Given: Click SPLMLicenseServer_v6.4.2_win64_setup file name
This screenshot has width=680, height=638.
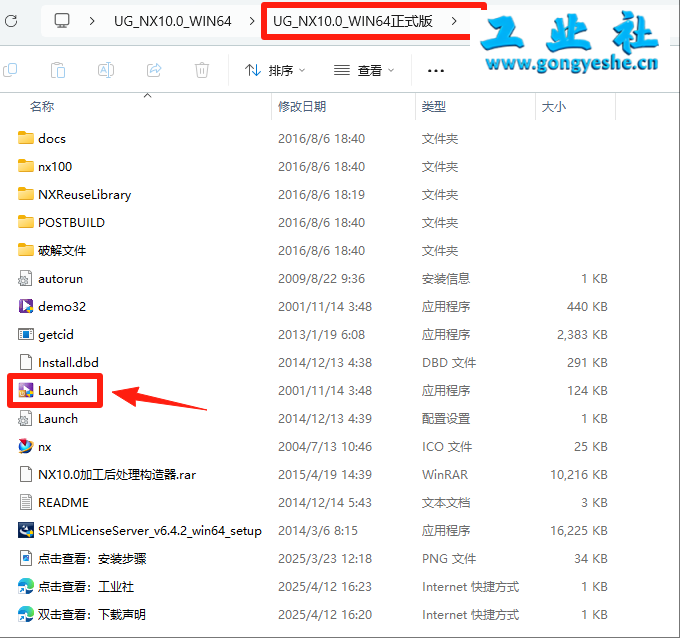Looking at the screenshot, I should tap(150, 531).
